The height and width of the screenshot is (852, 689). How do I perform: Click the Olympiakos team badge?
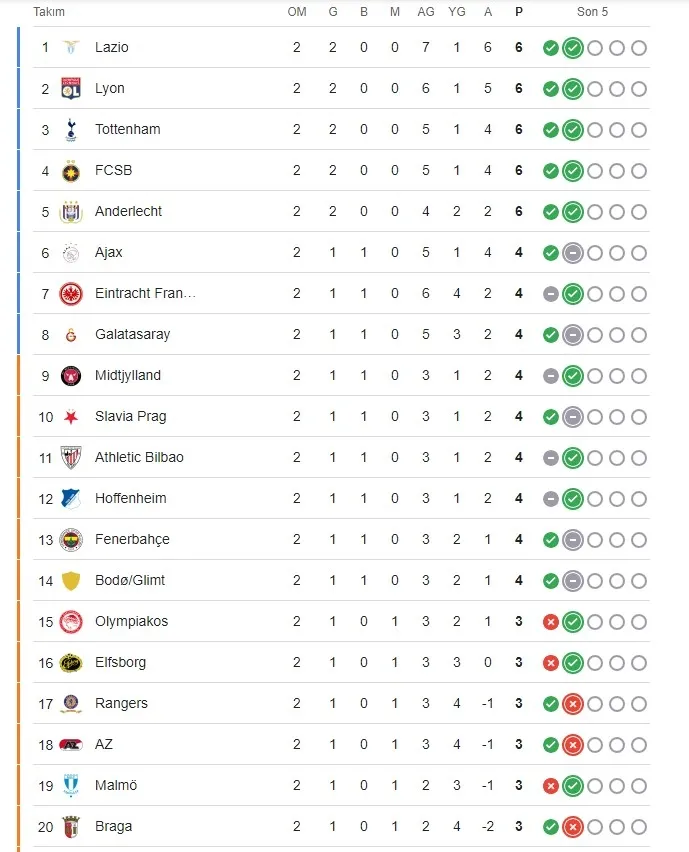click(x=71, y=622)
